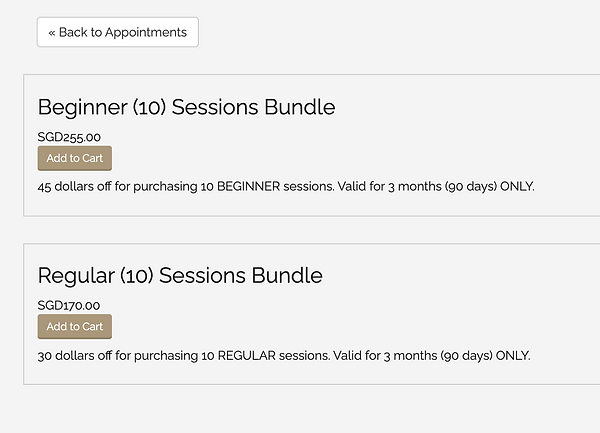Add Beginner Sessions Bundle to cart

(x=75, y=158)
